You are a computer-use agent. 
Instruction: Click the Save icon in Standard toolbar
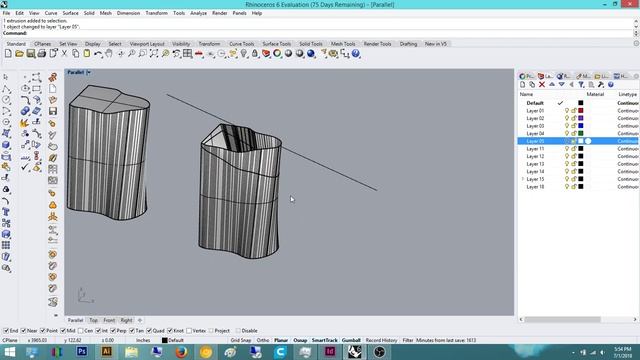point(31,53)
